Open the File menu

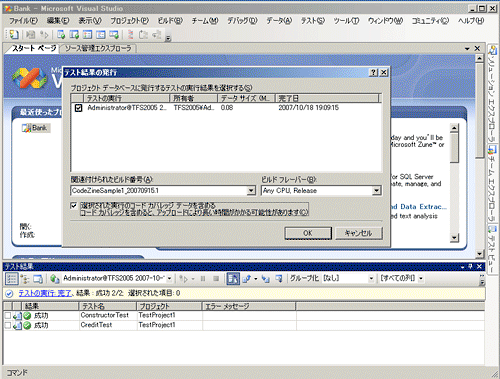pyautogui.click(x=23, y=21)
